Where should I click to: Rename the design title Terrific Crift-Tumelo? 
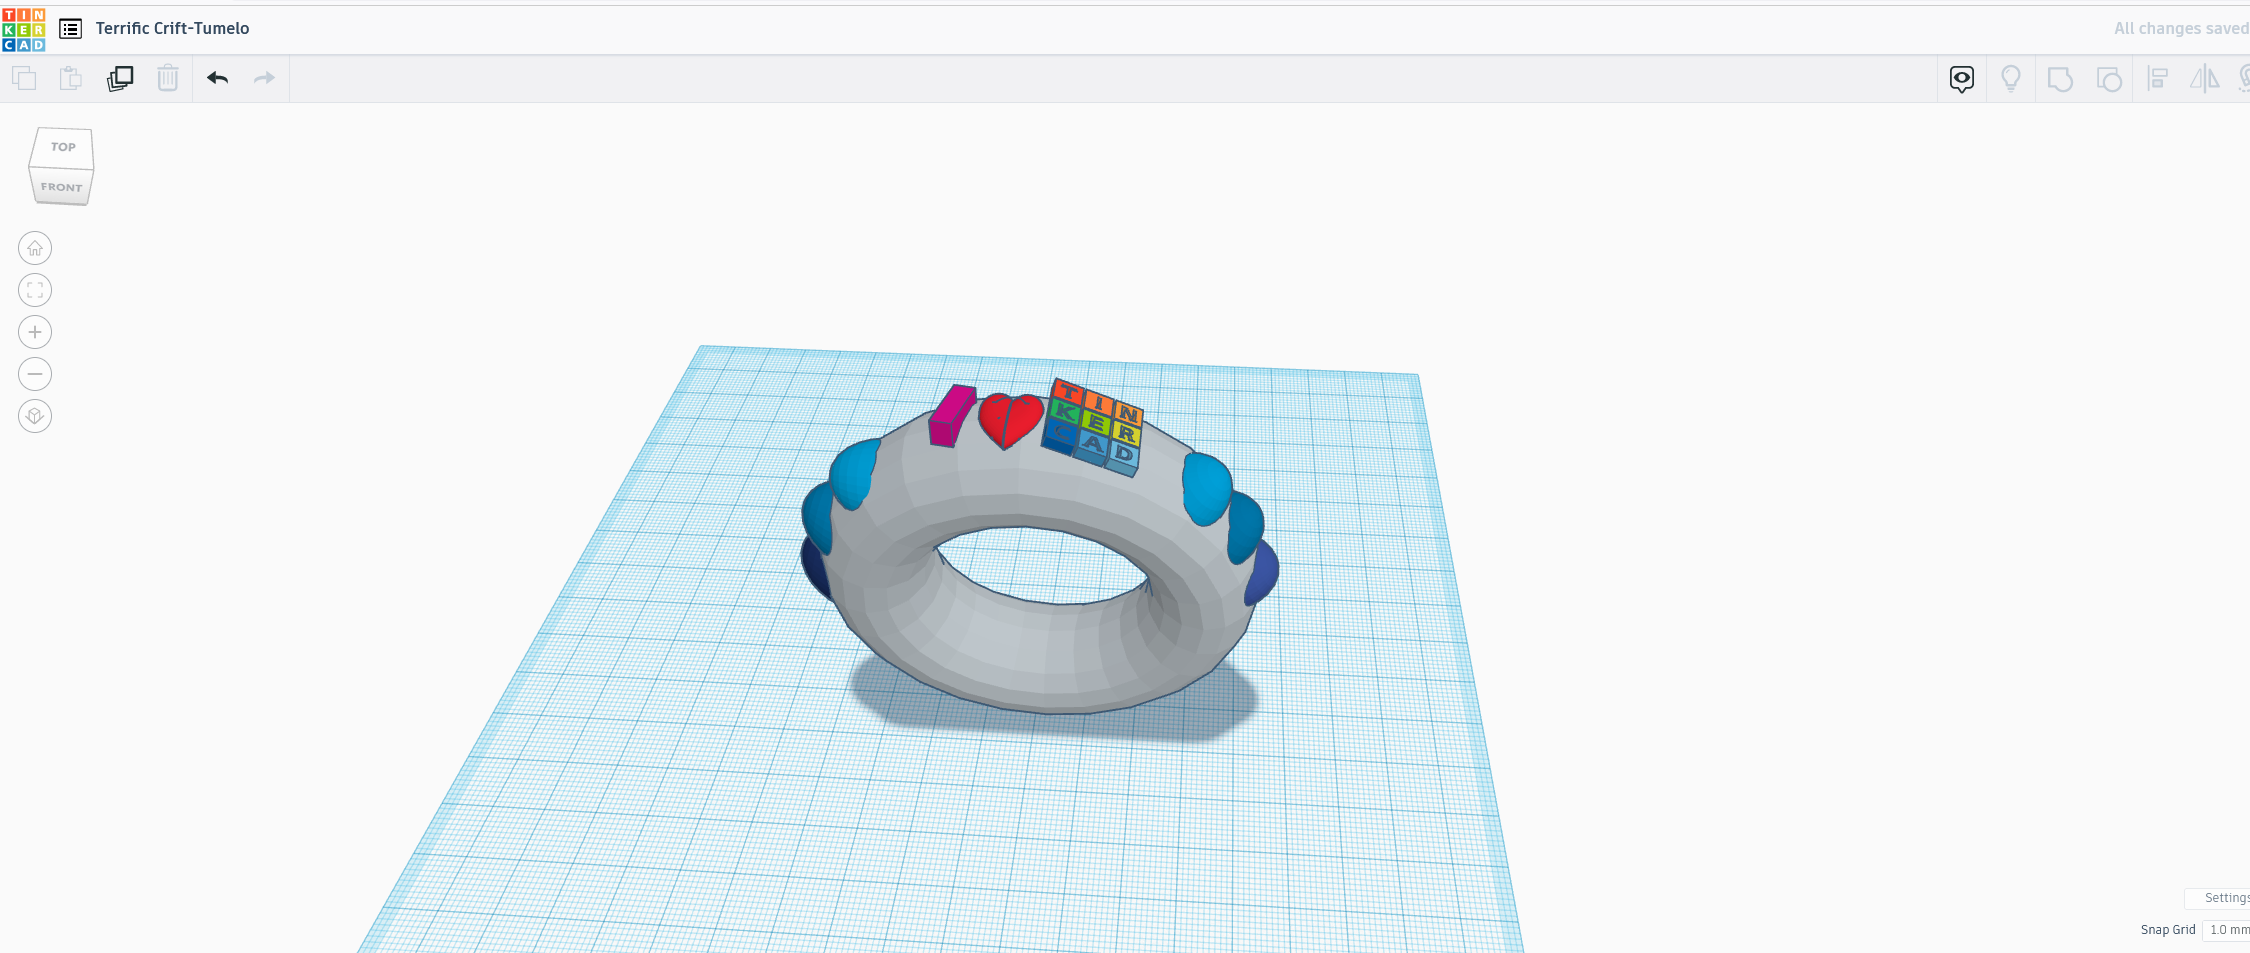coord(172,29)
